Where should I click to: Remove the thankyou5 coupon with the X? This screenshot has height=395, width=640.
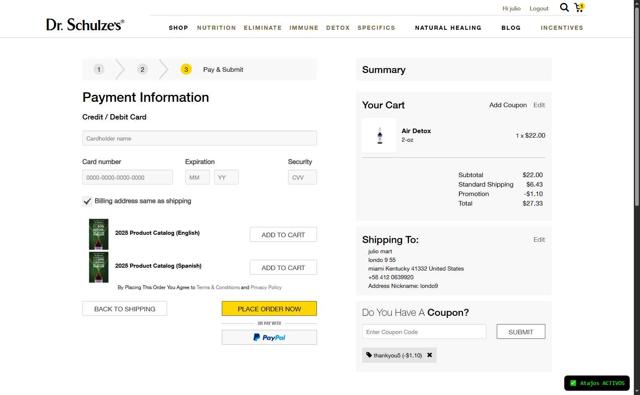point(429,355)
